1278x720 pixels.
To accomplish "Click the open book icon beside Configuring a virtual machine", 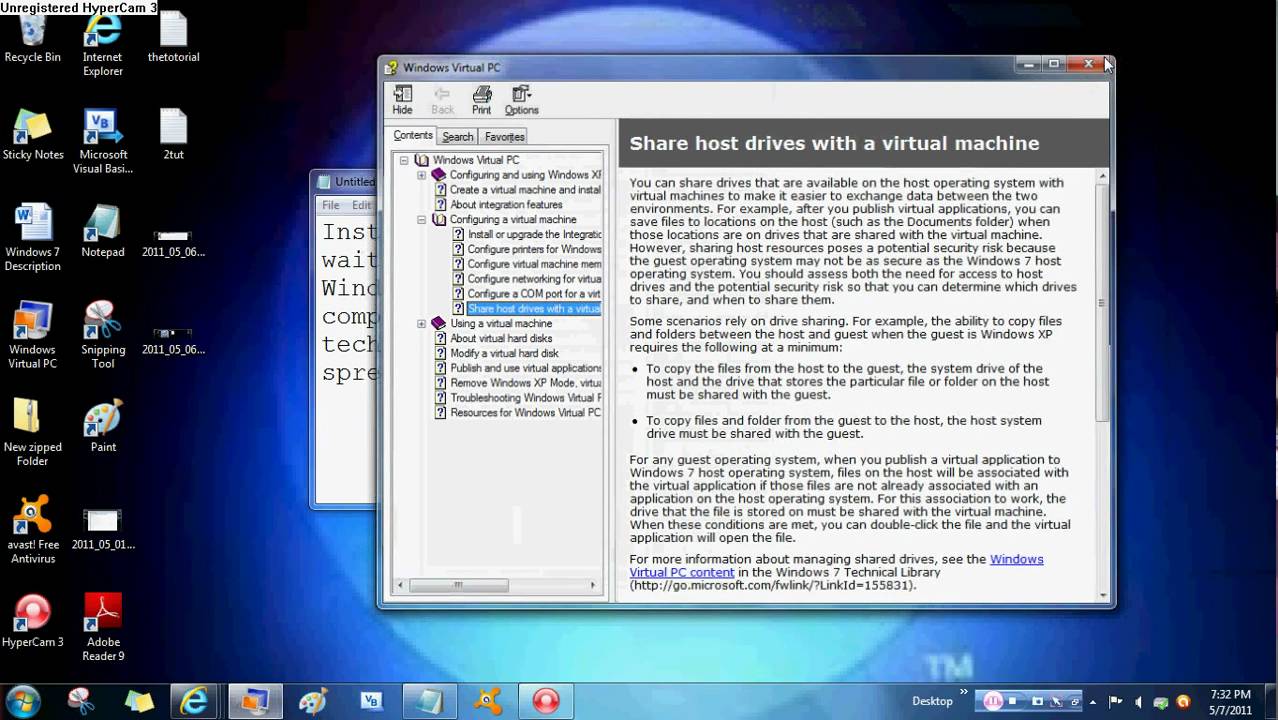I will (439, 220).
